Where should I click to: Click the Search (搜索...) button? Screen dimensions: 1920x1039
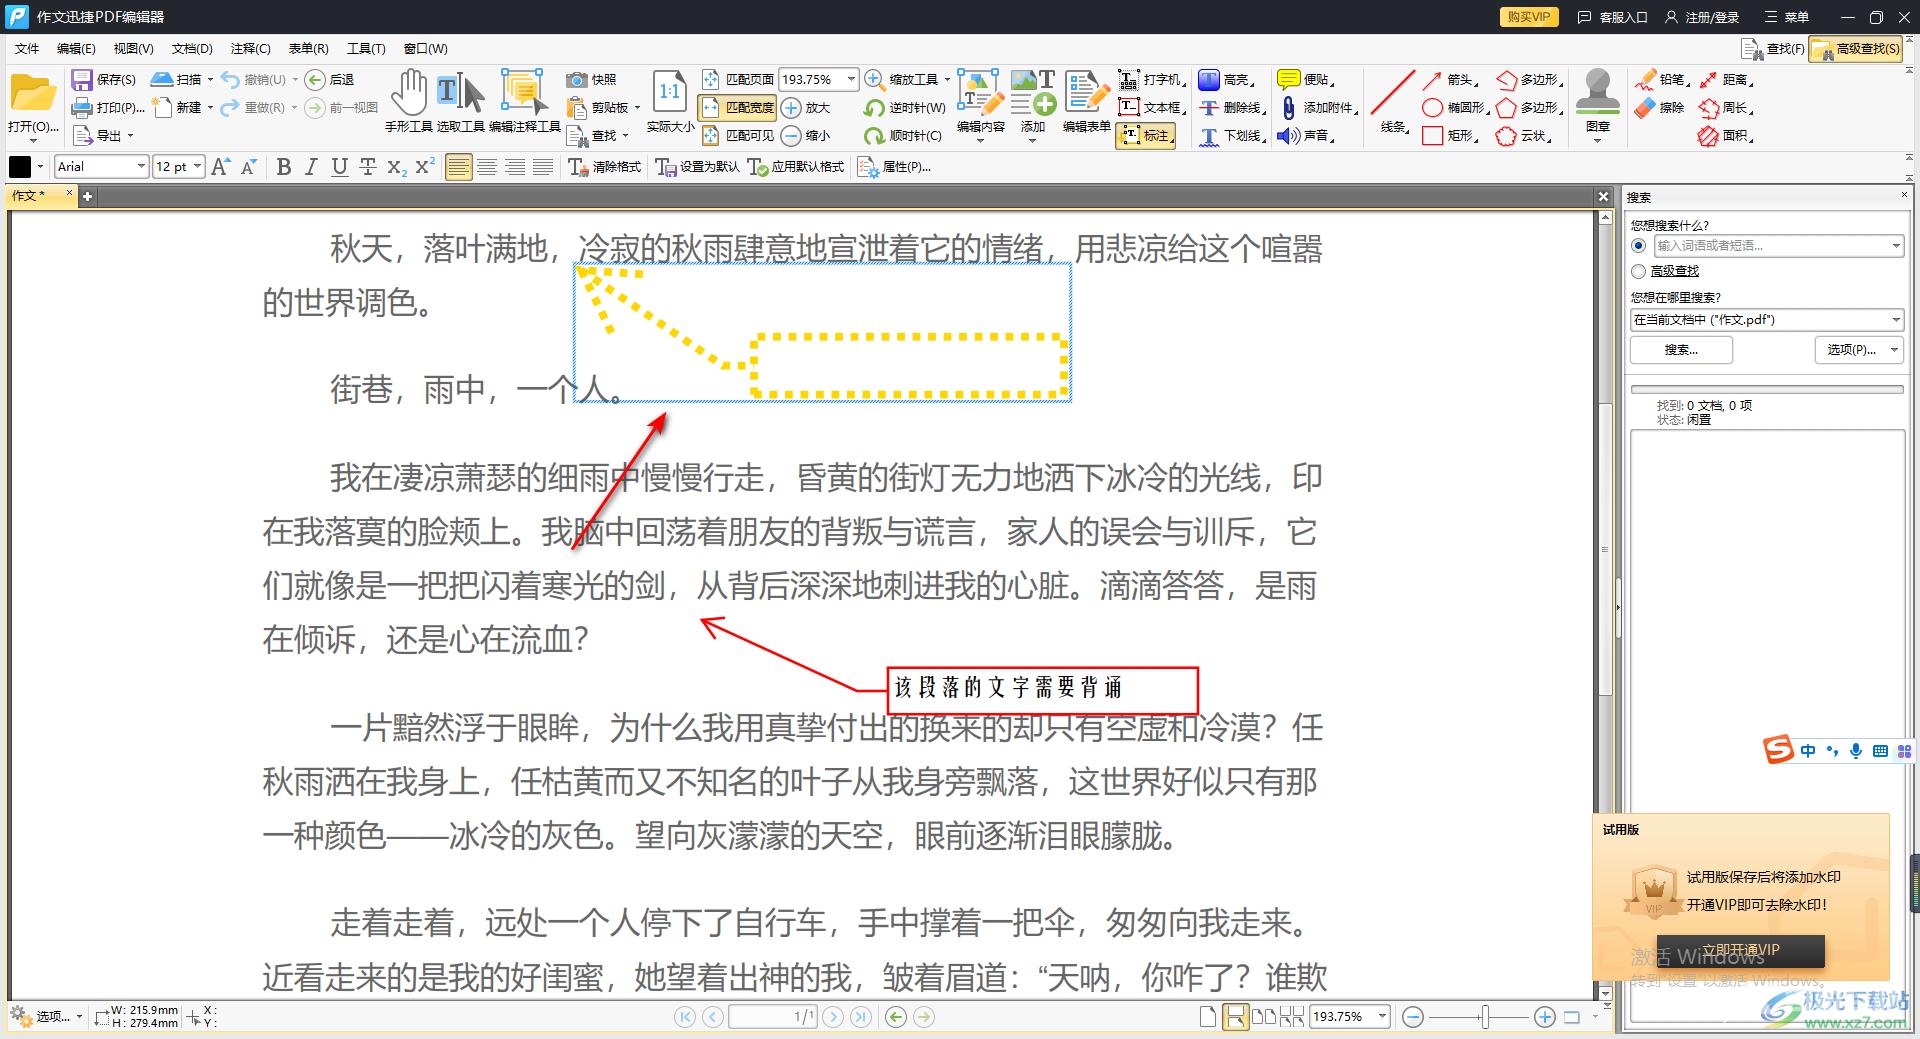coord(1681,350)
